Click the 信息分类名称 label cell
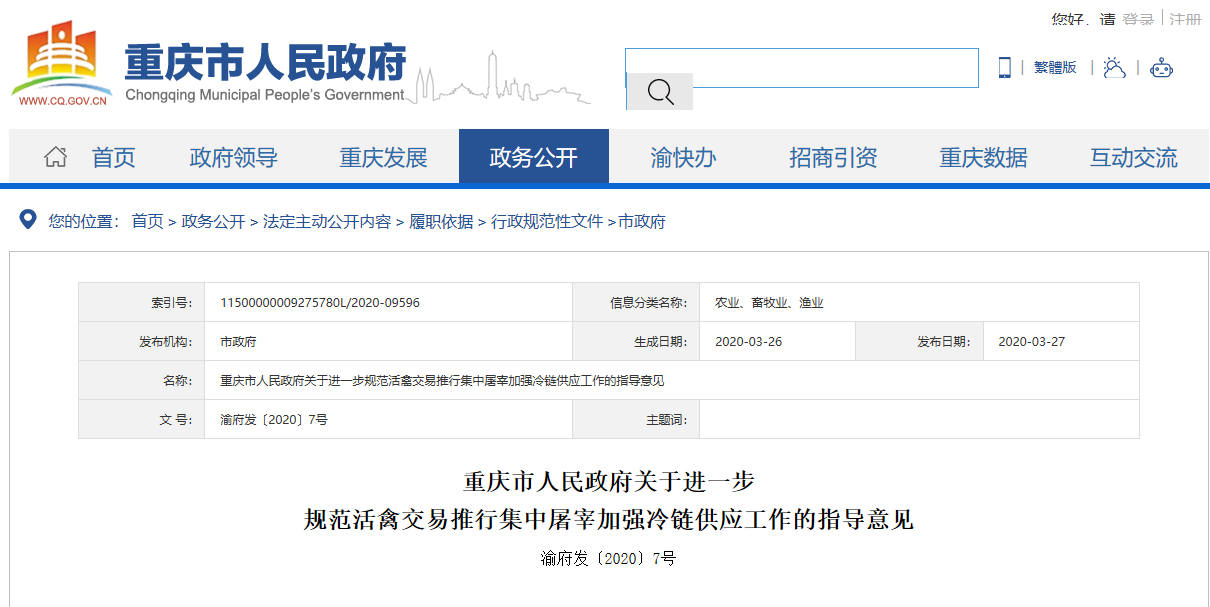Screen dimensions: 1210x607 click(636, 302)
